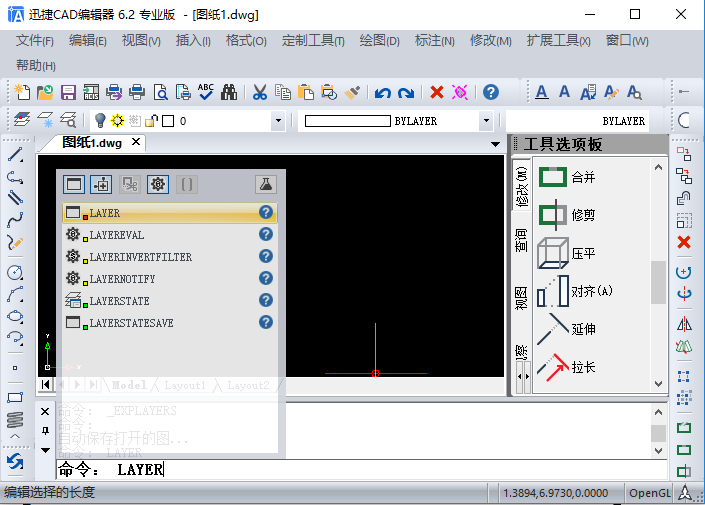Cut selection with the scissors icon
The width and height of the screenshot is (705, 505).
click(259, 92)
